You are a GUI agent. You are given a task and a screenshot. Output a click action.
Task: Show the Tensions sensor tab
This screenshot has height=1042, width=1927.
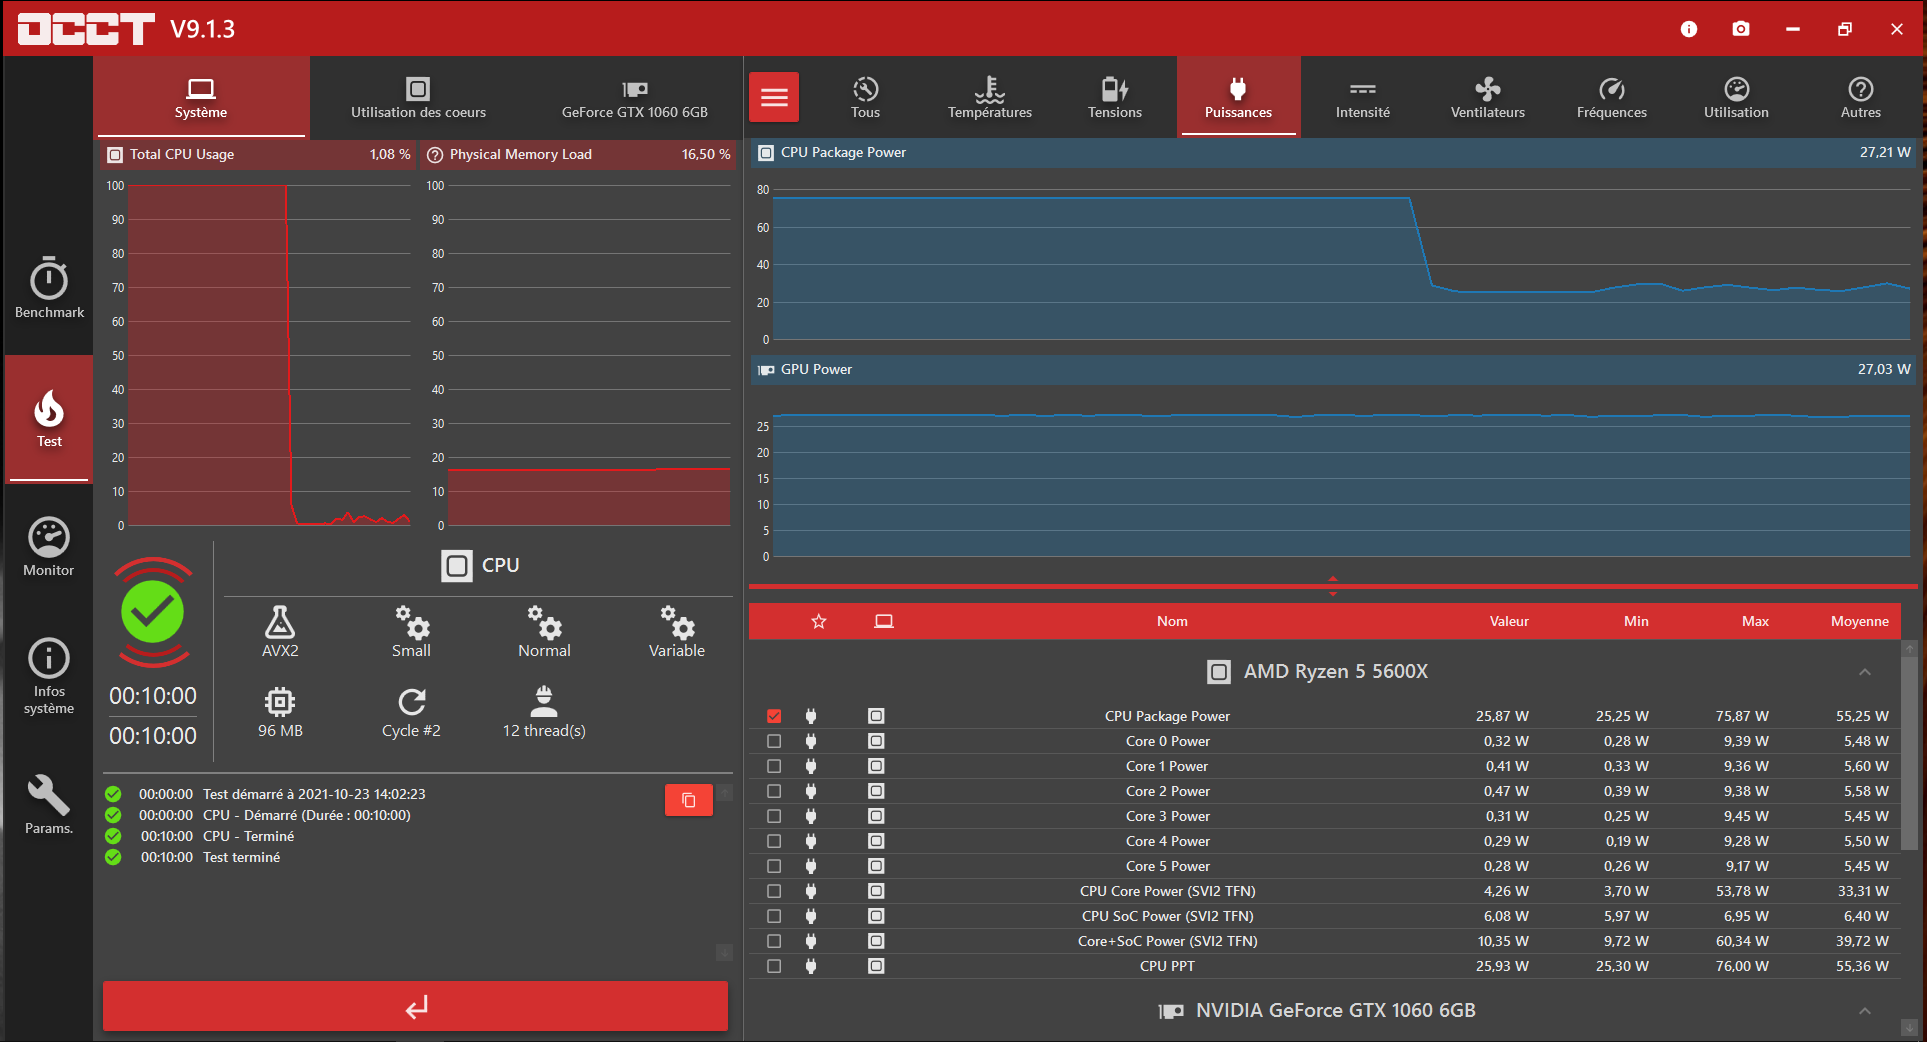click(x=1115, y=97)
